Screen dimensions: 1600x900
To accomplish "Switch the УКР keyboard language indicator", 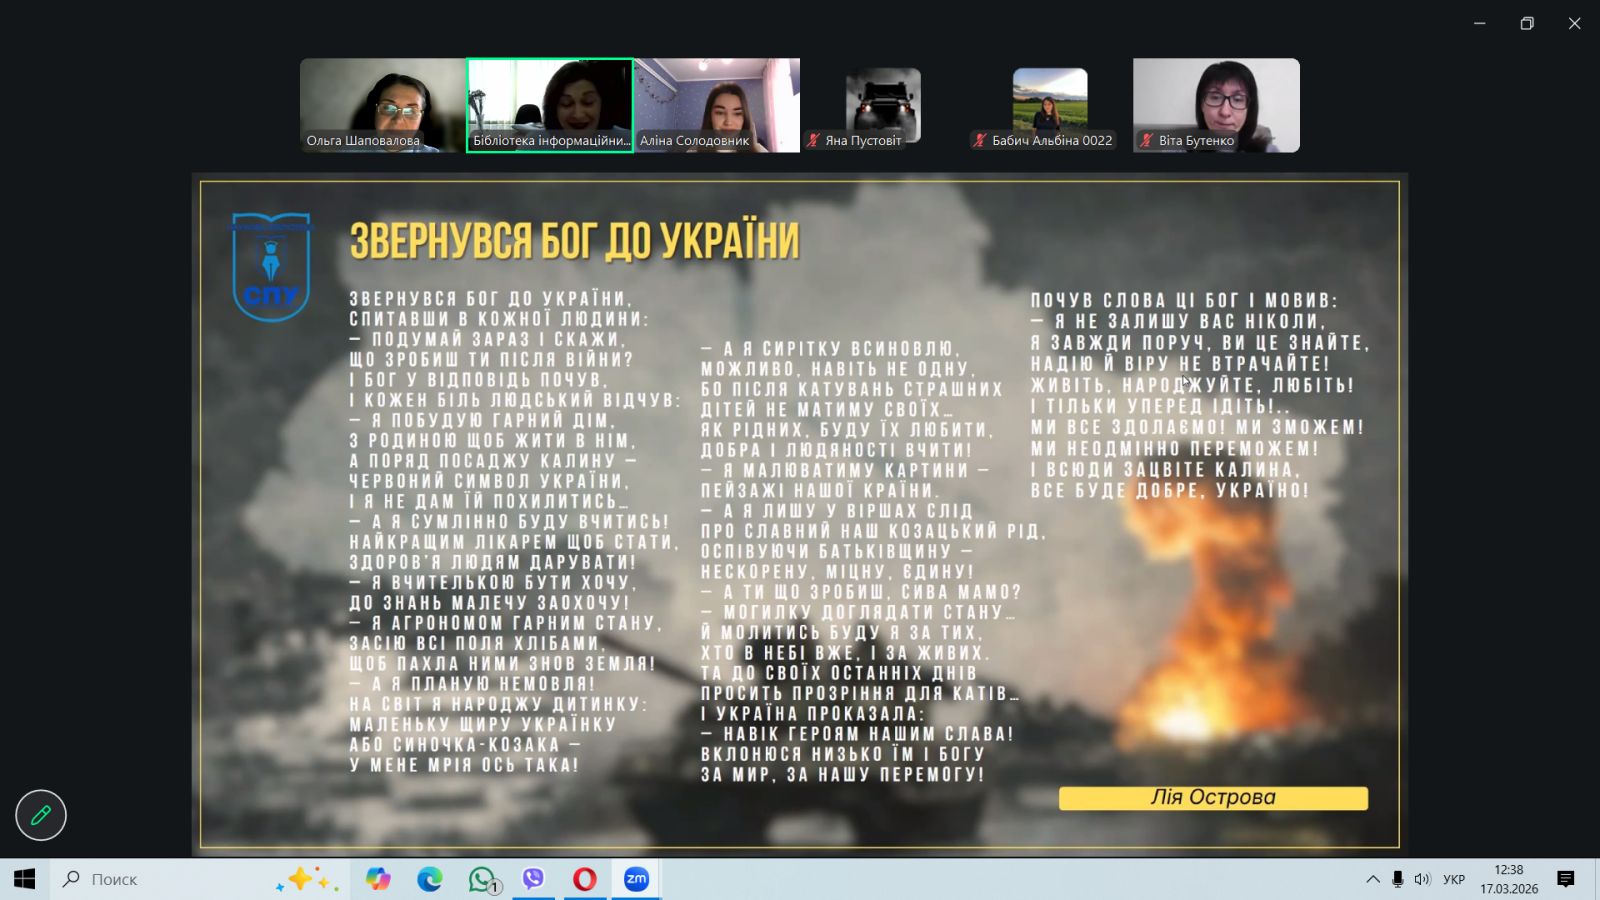I will click(x=1454, y=879).
